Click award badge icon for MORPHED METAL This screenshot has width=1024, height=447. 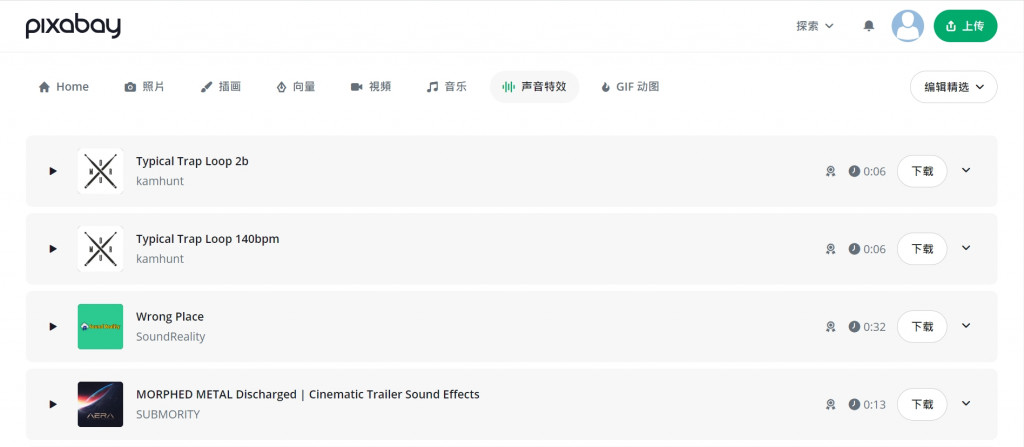click(x=830, y=405)
